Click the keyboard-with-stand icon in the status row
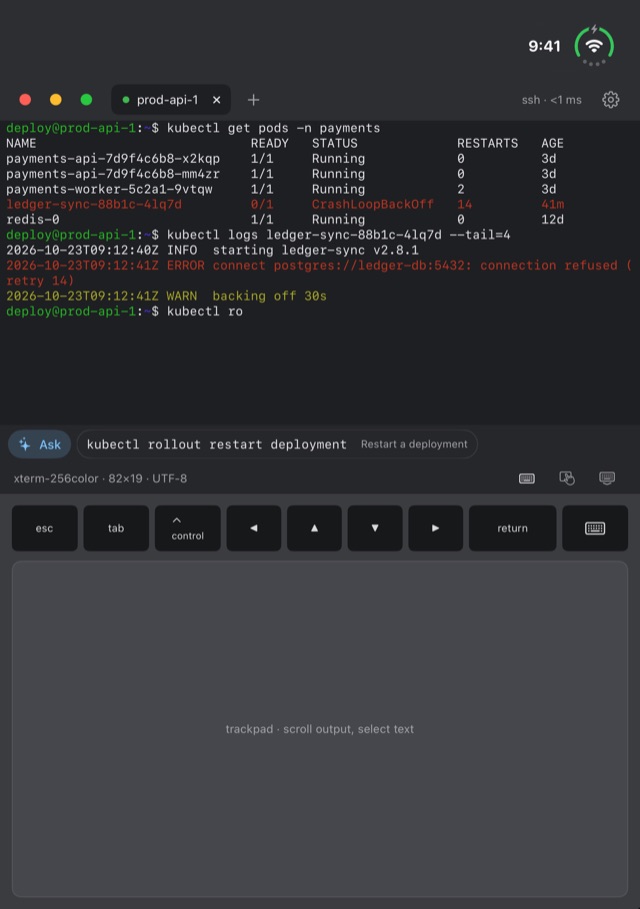 click(607, 478)
